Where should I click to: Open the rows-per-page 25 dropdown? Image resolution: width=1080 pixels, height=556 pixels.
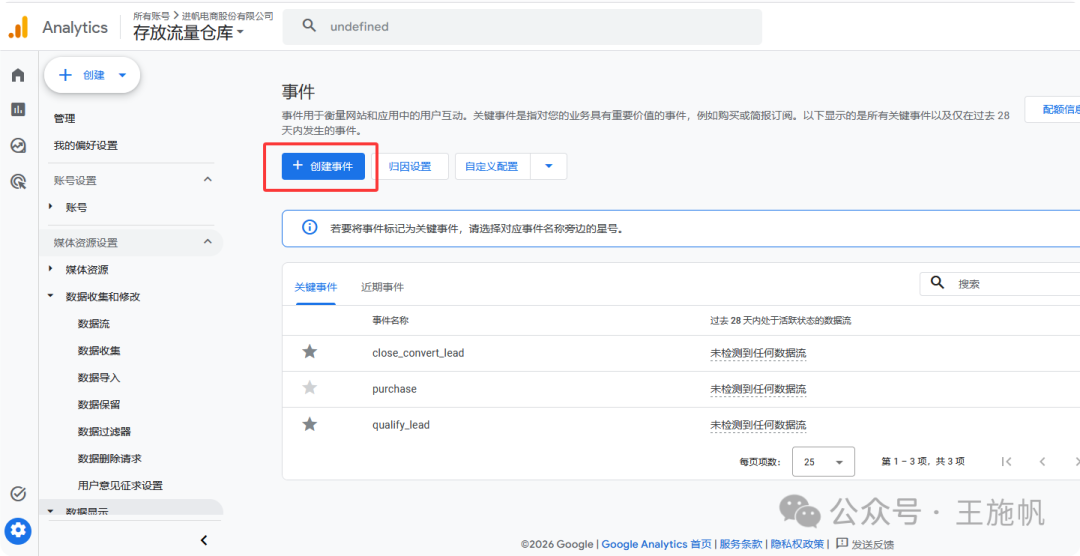point(824,462)
